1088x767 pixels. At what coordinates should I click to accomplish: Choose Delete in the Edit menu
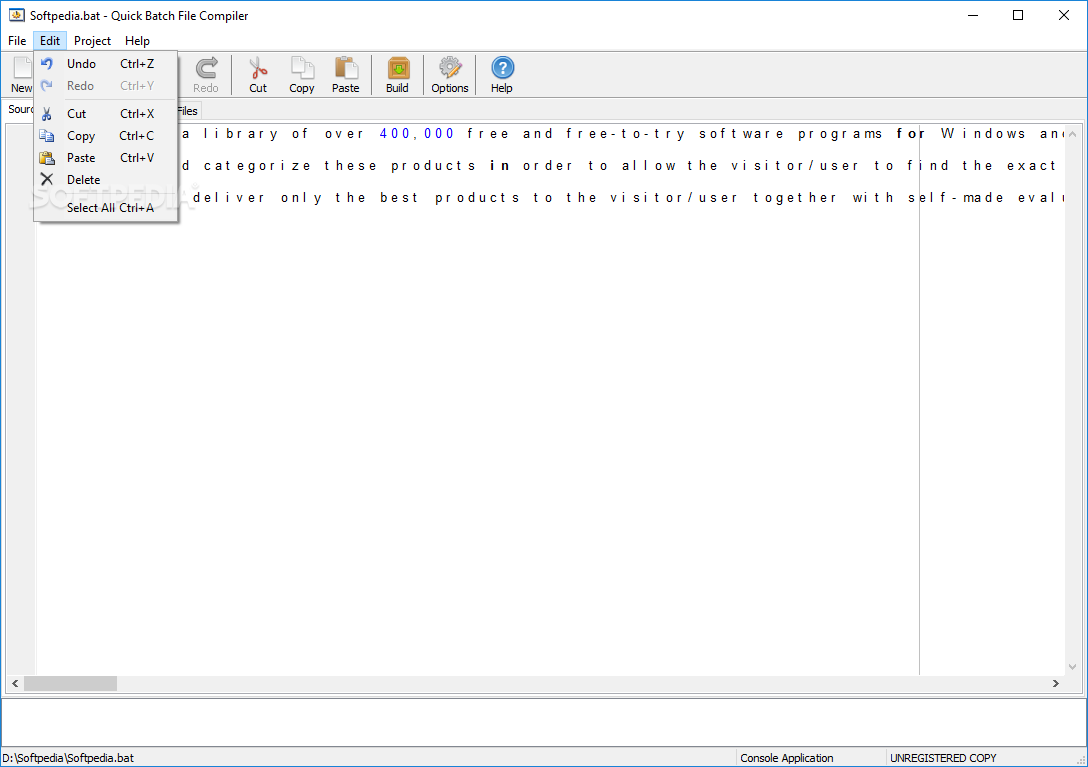(105, 180)
